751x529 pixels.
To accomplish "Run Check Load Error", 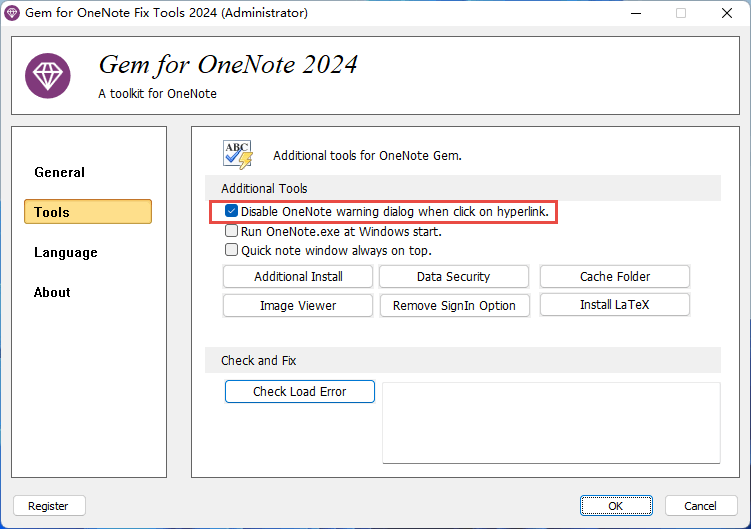I will click(299, 391).
